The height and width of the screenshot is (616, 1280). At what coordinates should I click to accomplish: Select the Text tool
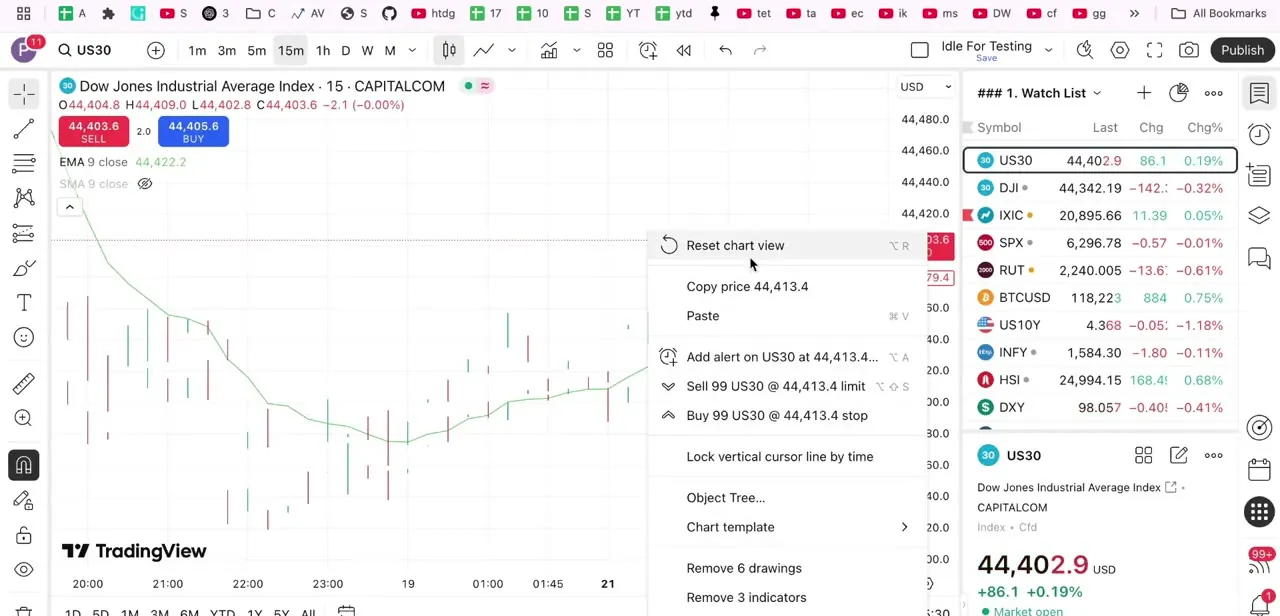(x=24, y=303)
